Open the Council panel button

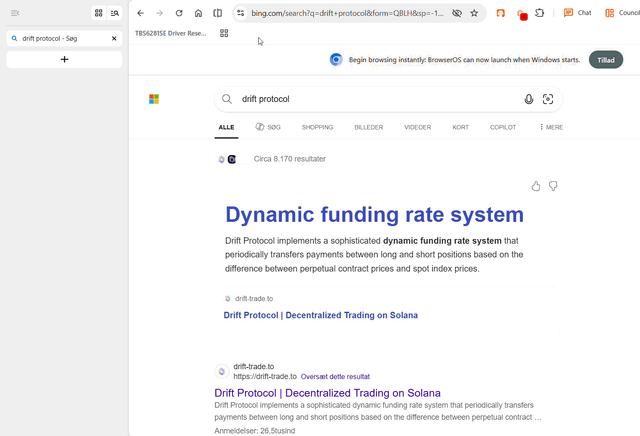pyautogui.click(x=622, y=13)
